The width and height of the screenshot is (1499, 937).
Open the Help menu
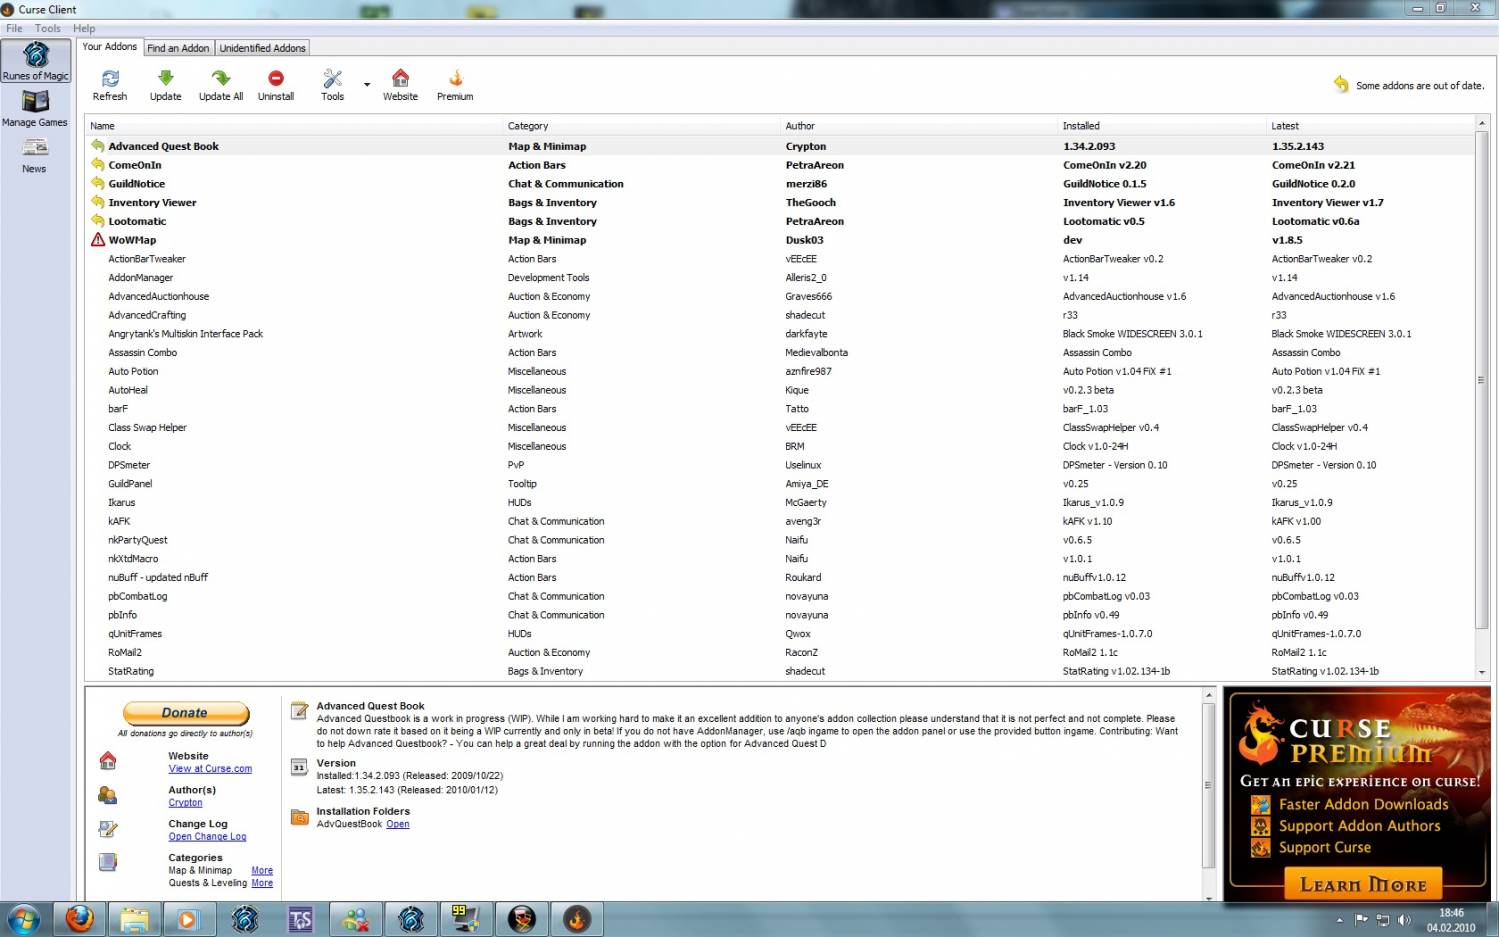click(84, 28)
